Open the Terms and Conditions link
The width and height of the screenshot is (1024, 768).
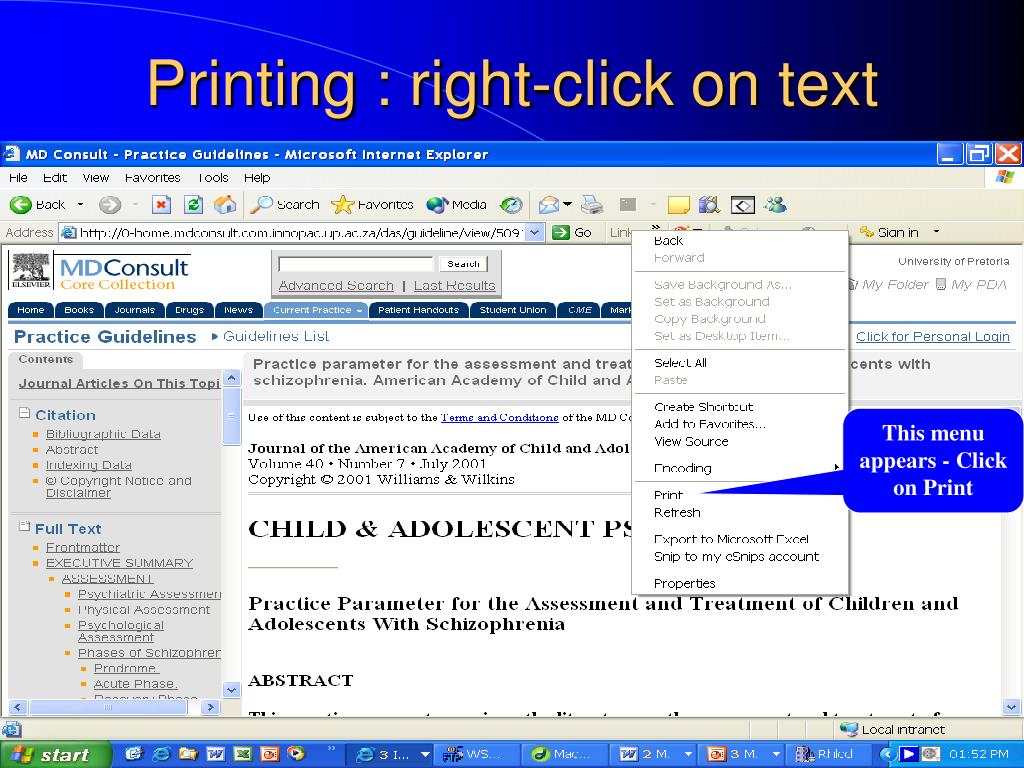(500, 417)
